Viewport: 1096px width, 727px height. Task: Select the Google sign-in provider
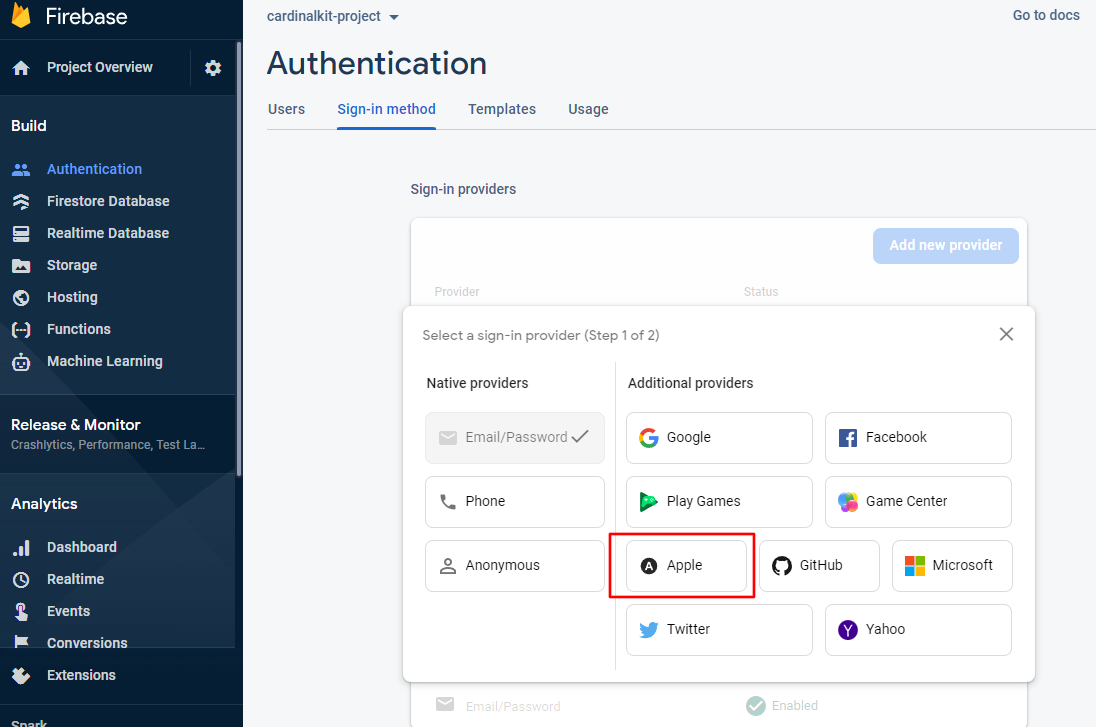click(x=718, y=437)
